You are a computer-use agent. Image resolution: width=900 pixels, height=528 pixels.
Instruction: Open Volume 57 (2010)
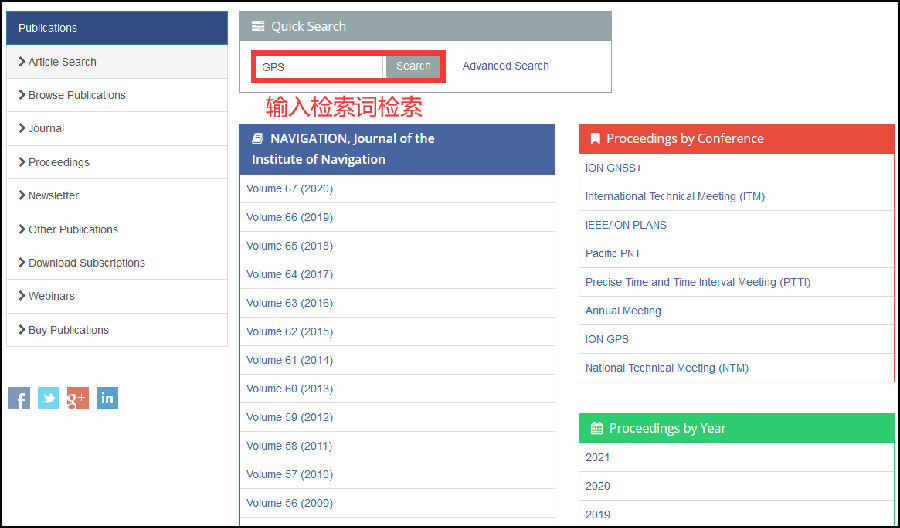(289, 474)
